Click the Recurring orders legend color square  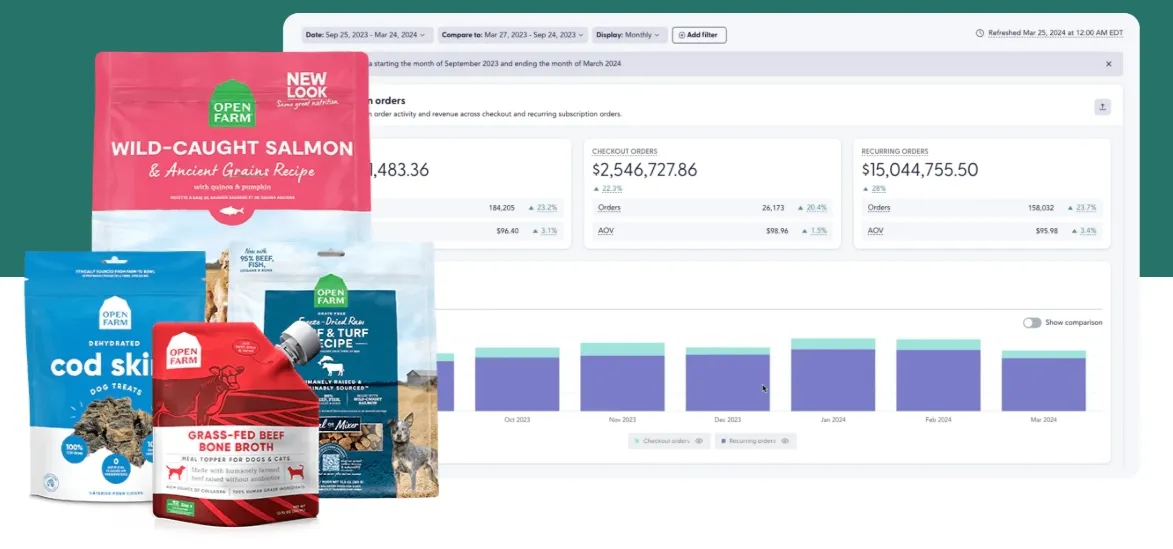(723, 441)
